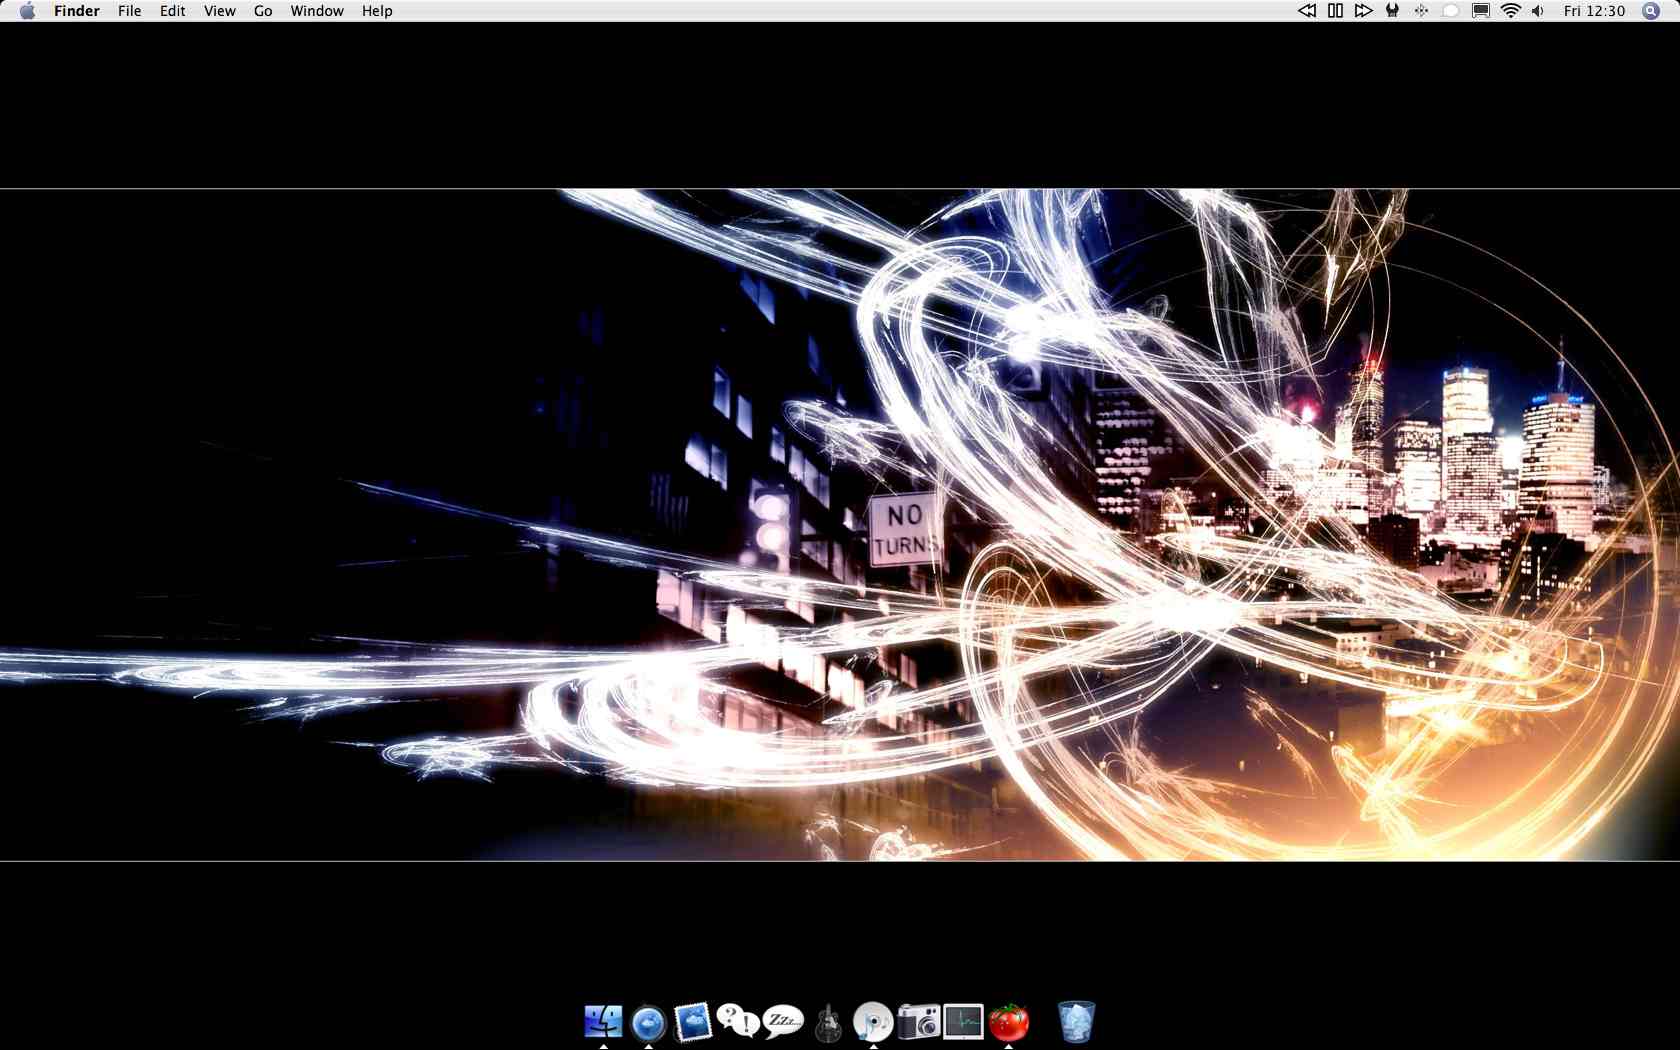Open the Help menu

377,11
